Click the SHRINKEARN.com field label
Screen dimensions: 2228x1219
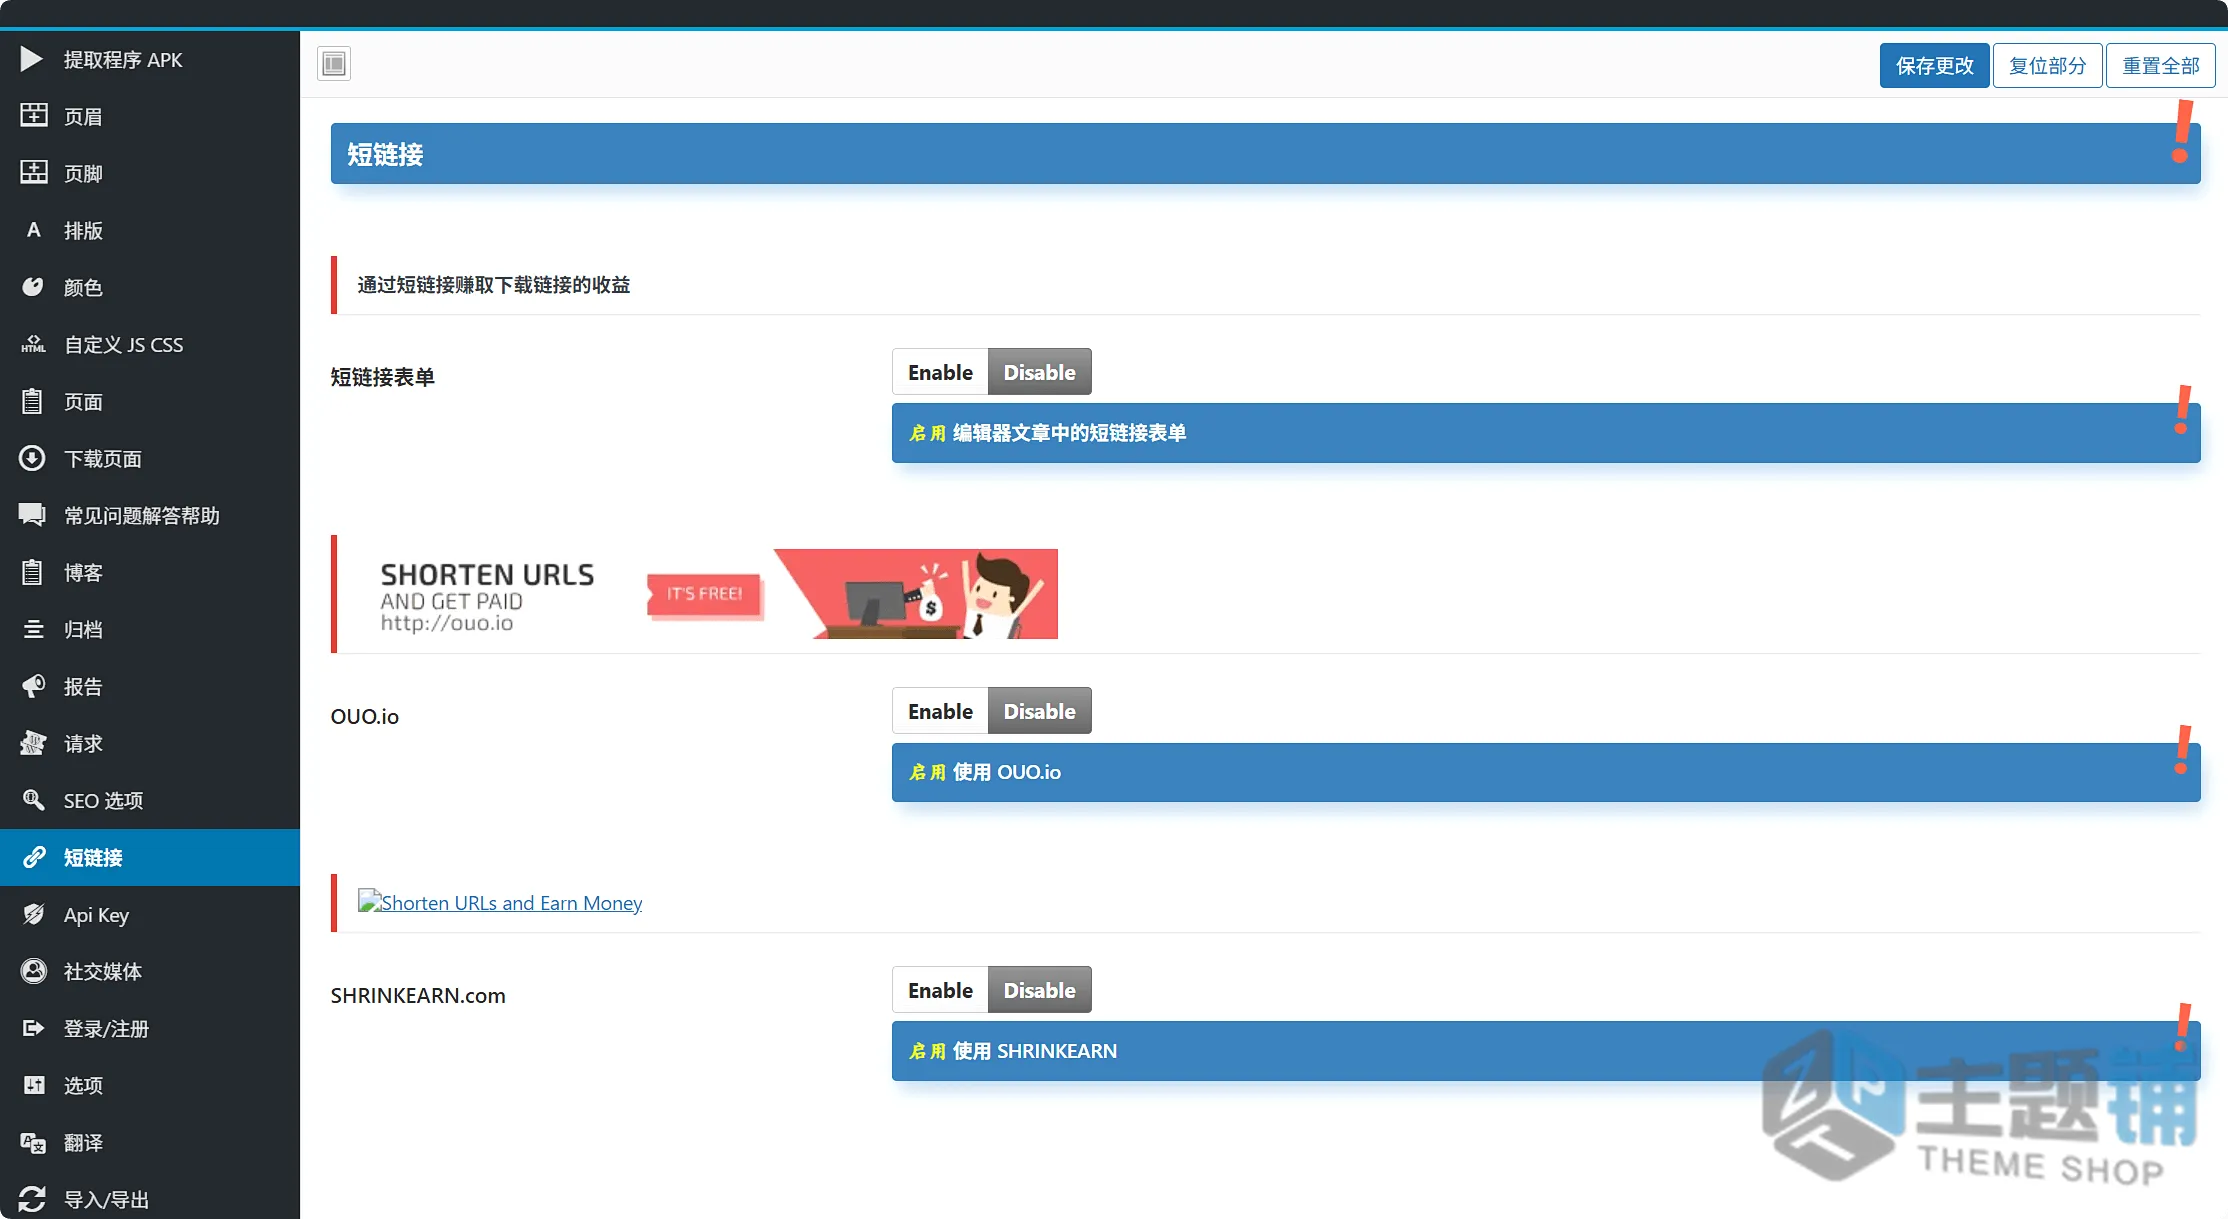pyautogui.click(x=418, y=995)
